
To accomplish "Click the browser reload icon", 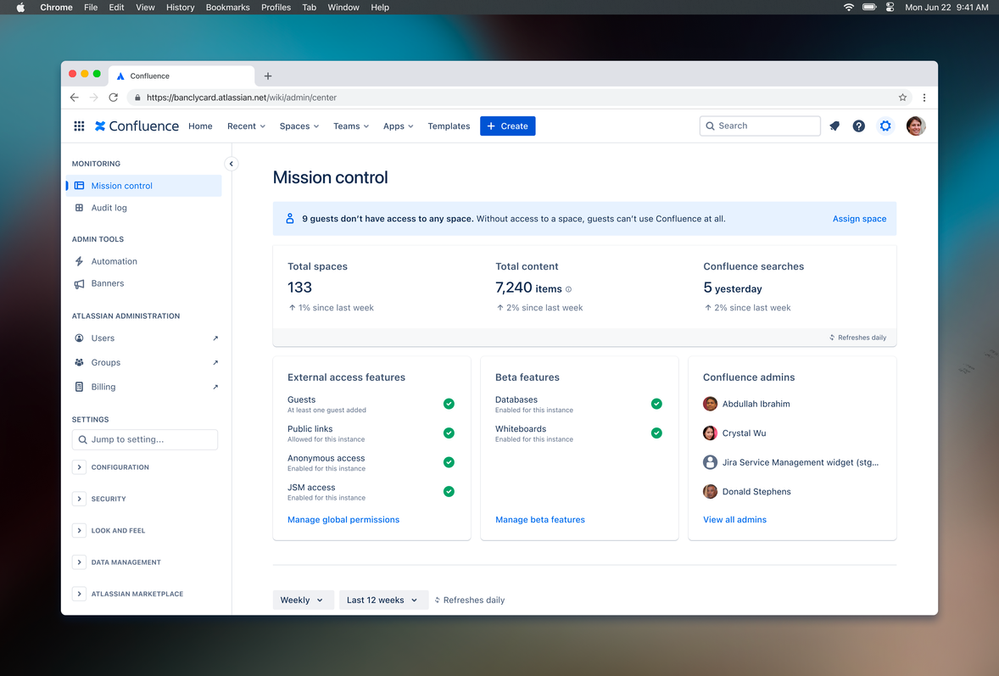I will (x=113, y=98).
